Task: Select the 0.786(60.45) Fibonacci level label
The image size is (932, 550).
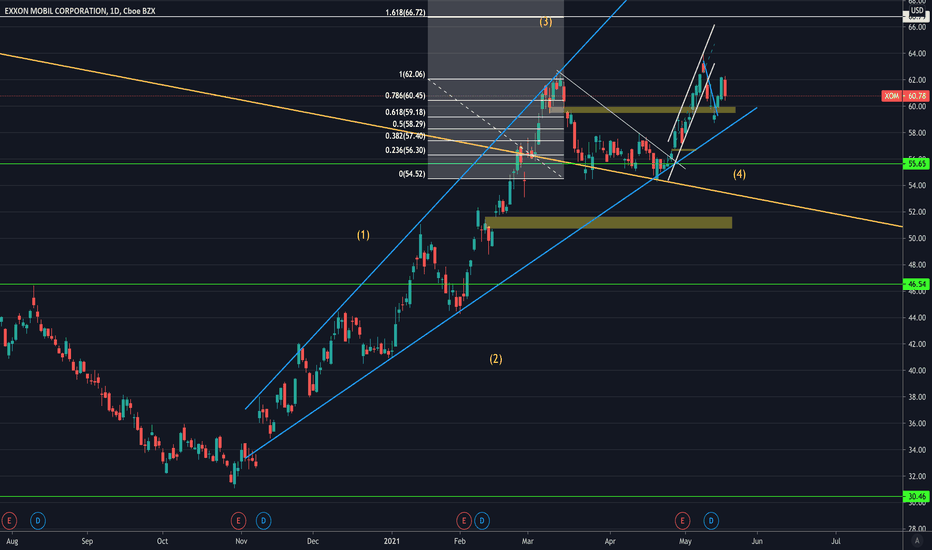Action: pyautogui.click(x=405, y=96)
